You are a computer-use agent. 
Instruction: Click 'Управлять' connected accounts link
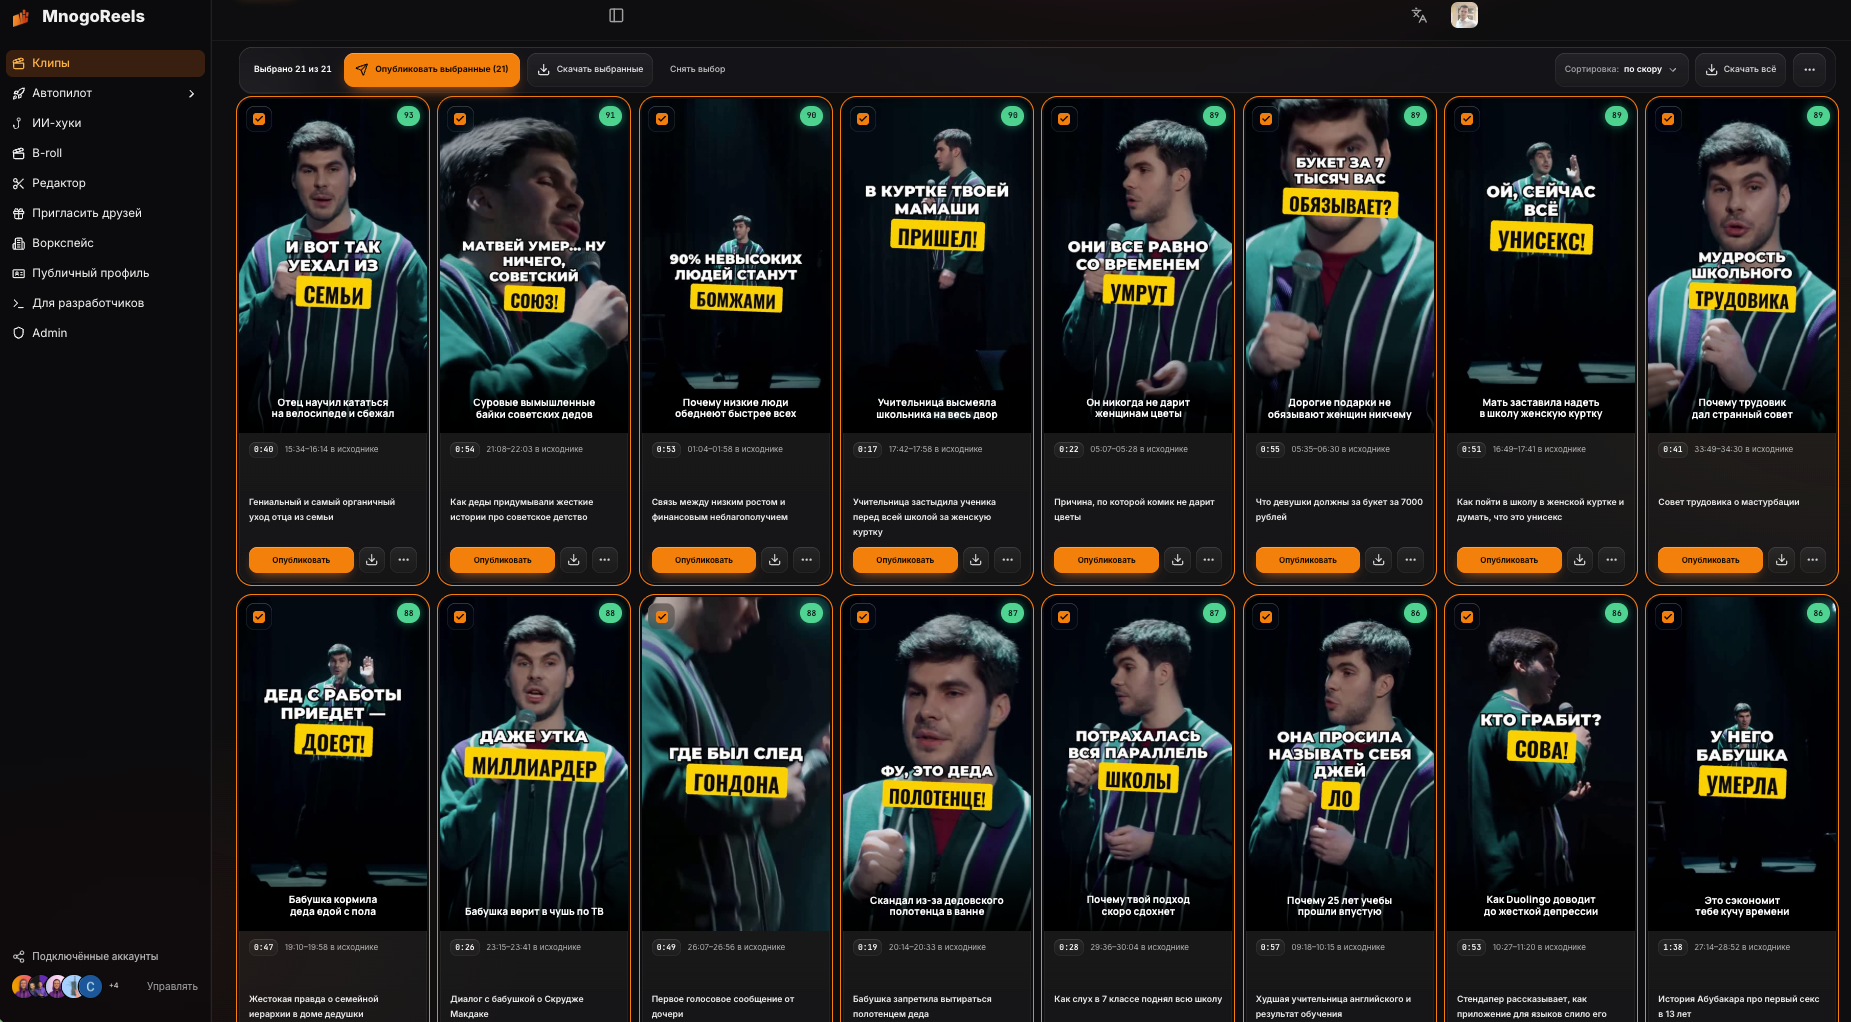point(172,986)
